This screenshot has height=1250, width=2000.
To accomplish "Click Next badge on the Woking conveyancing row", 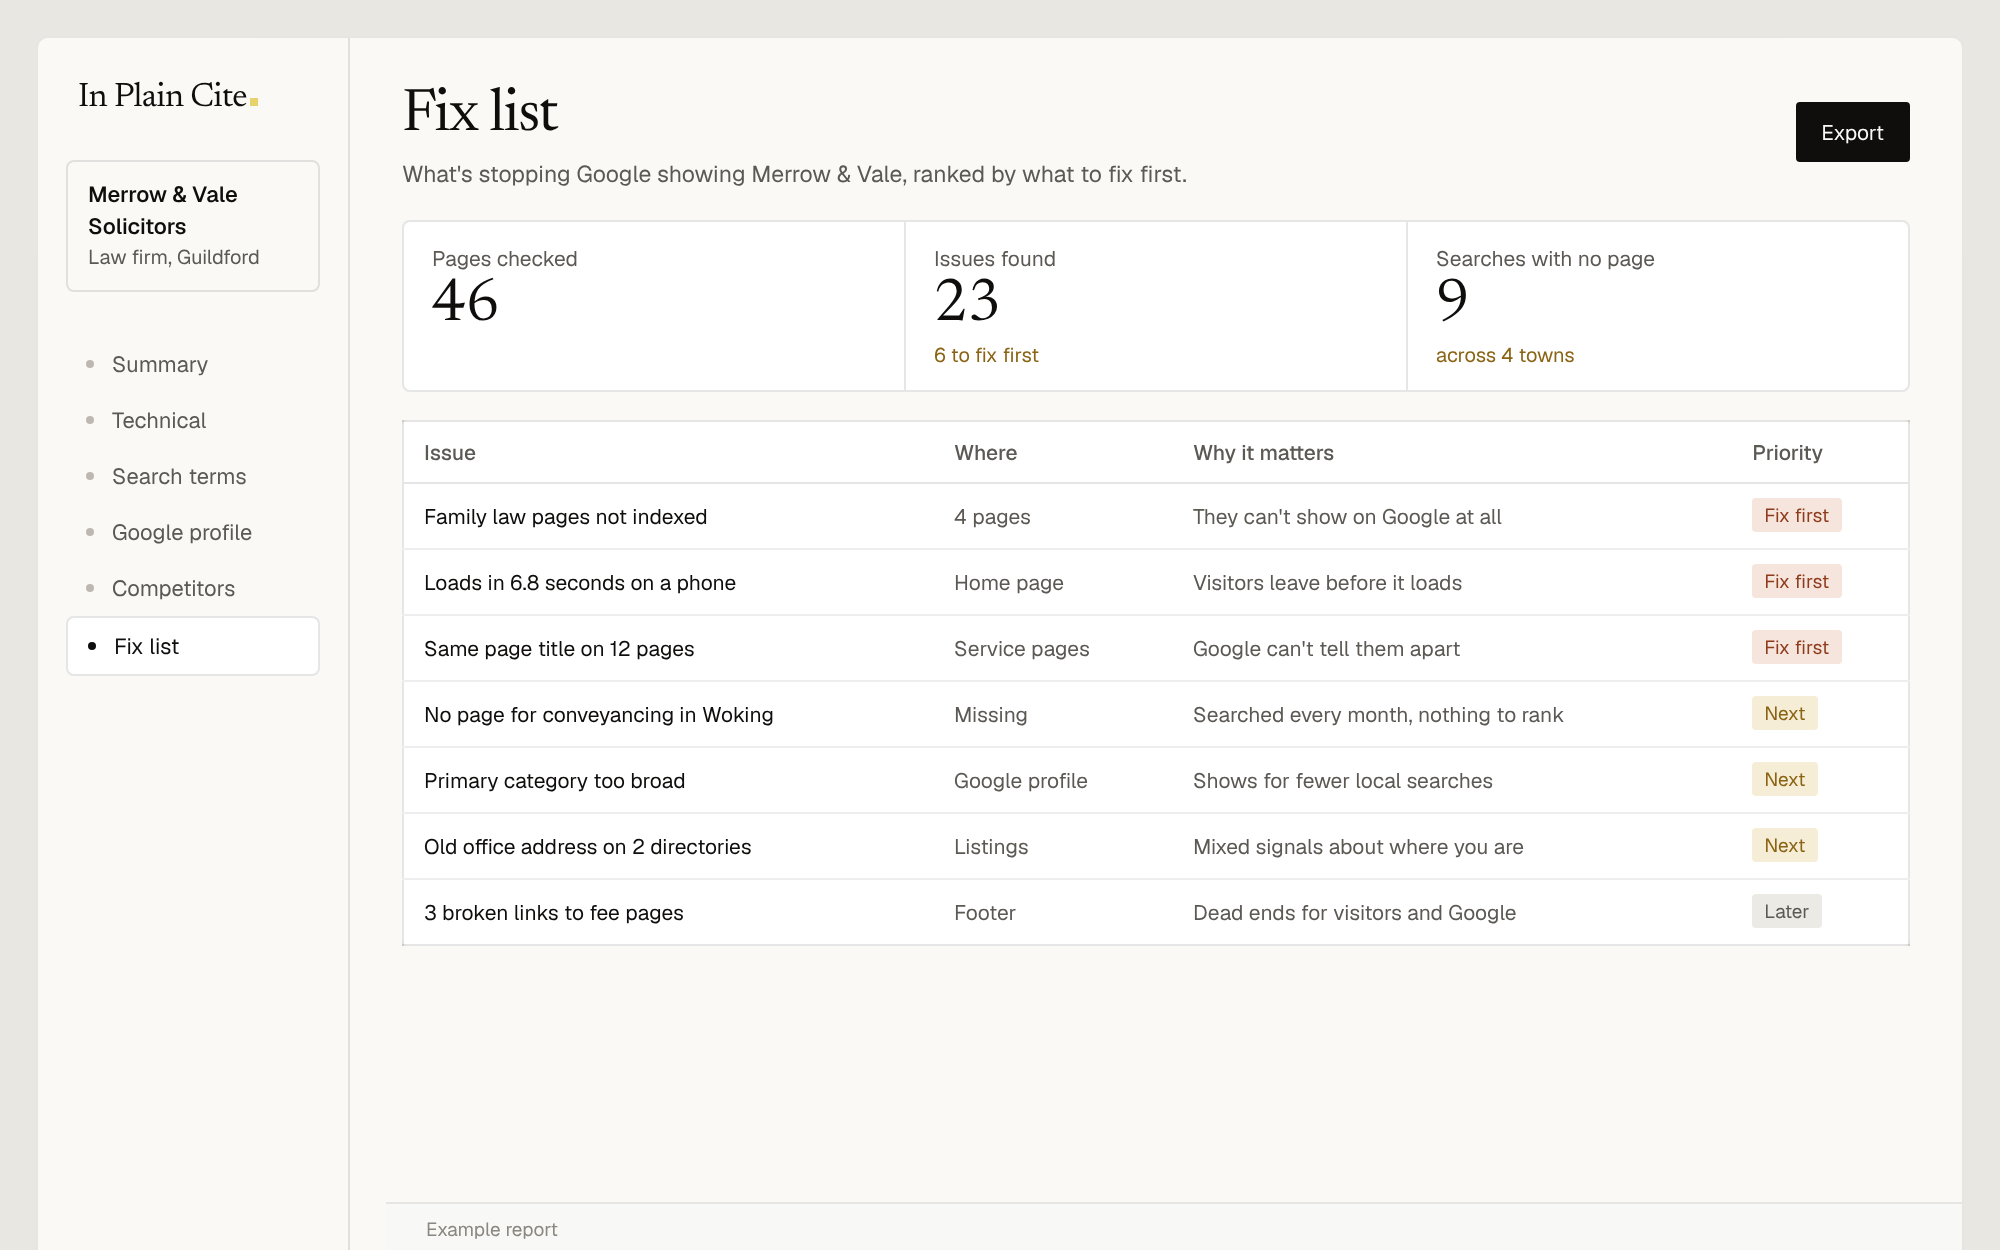I will 1784,714.
